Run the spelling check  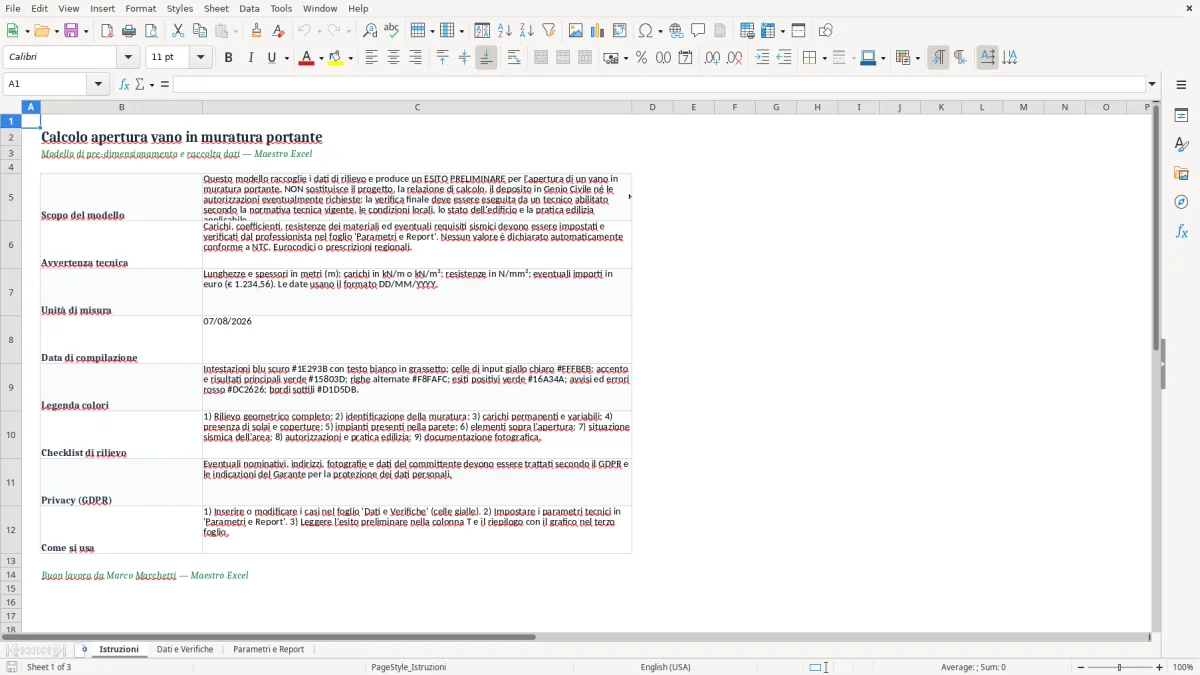pos(392,31)
